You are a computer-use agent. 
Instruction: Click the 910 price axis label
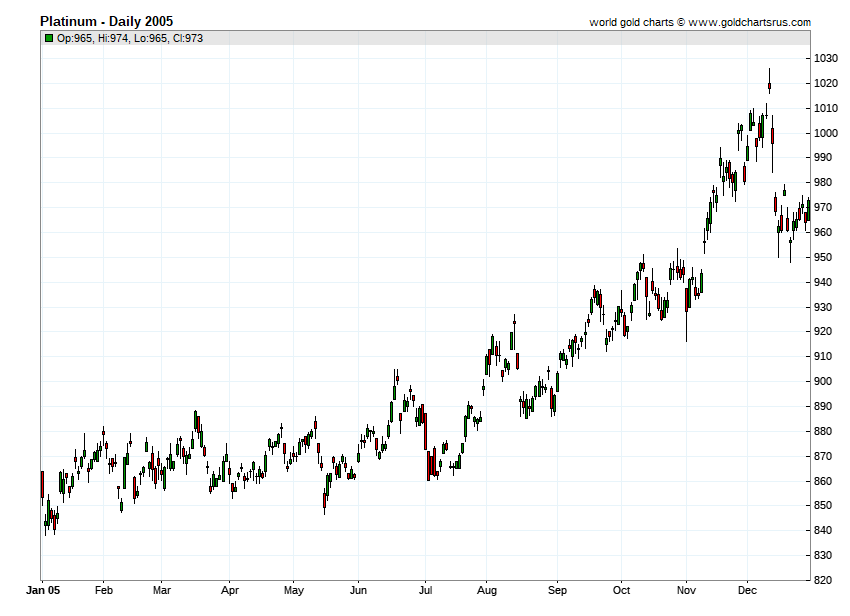[823, 357]
